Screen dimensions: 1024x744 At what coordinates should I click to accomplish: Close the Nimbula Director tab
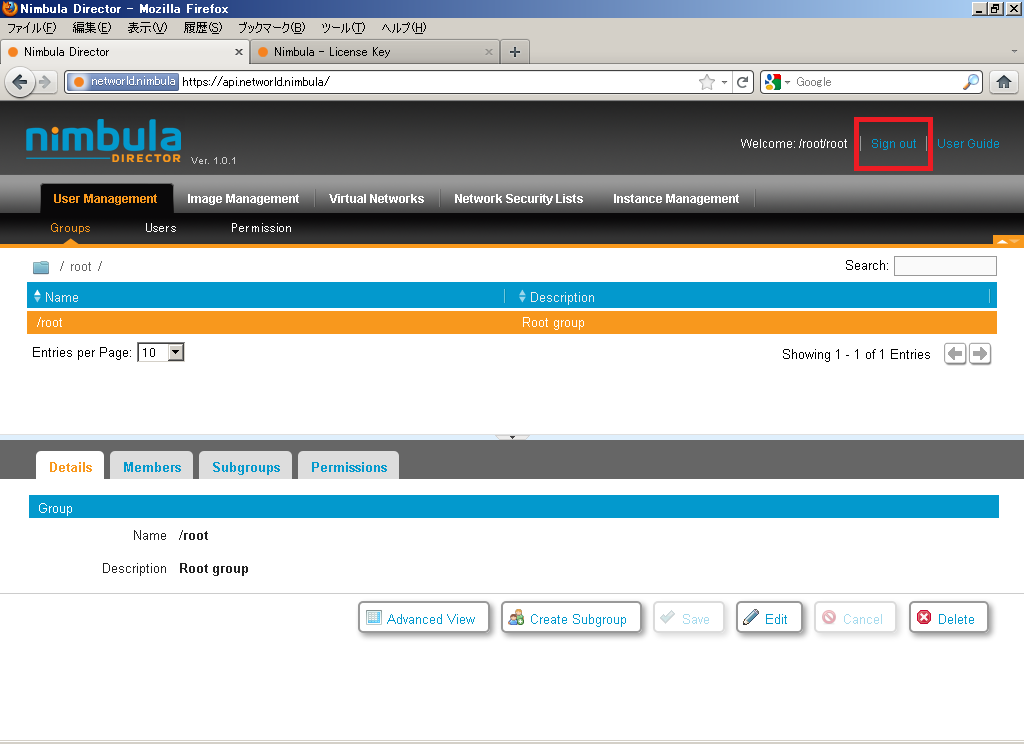(238, 52)
